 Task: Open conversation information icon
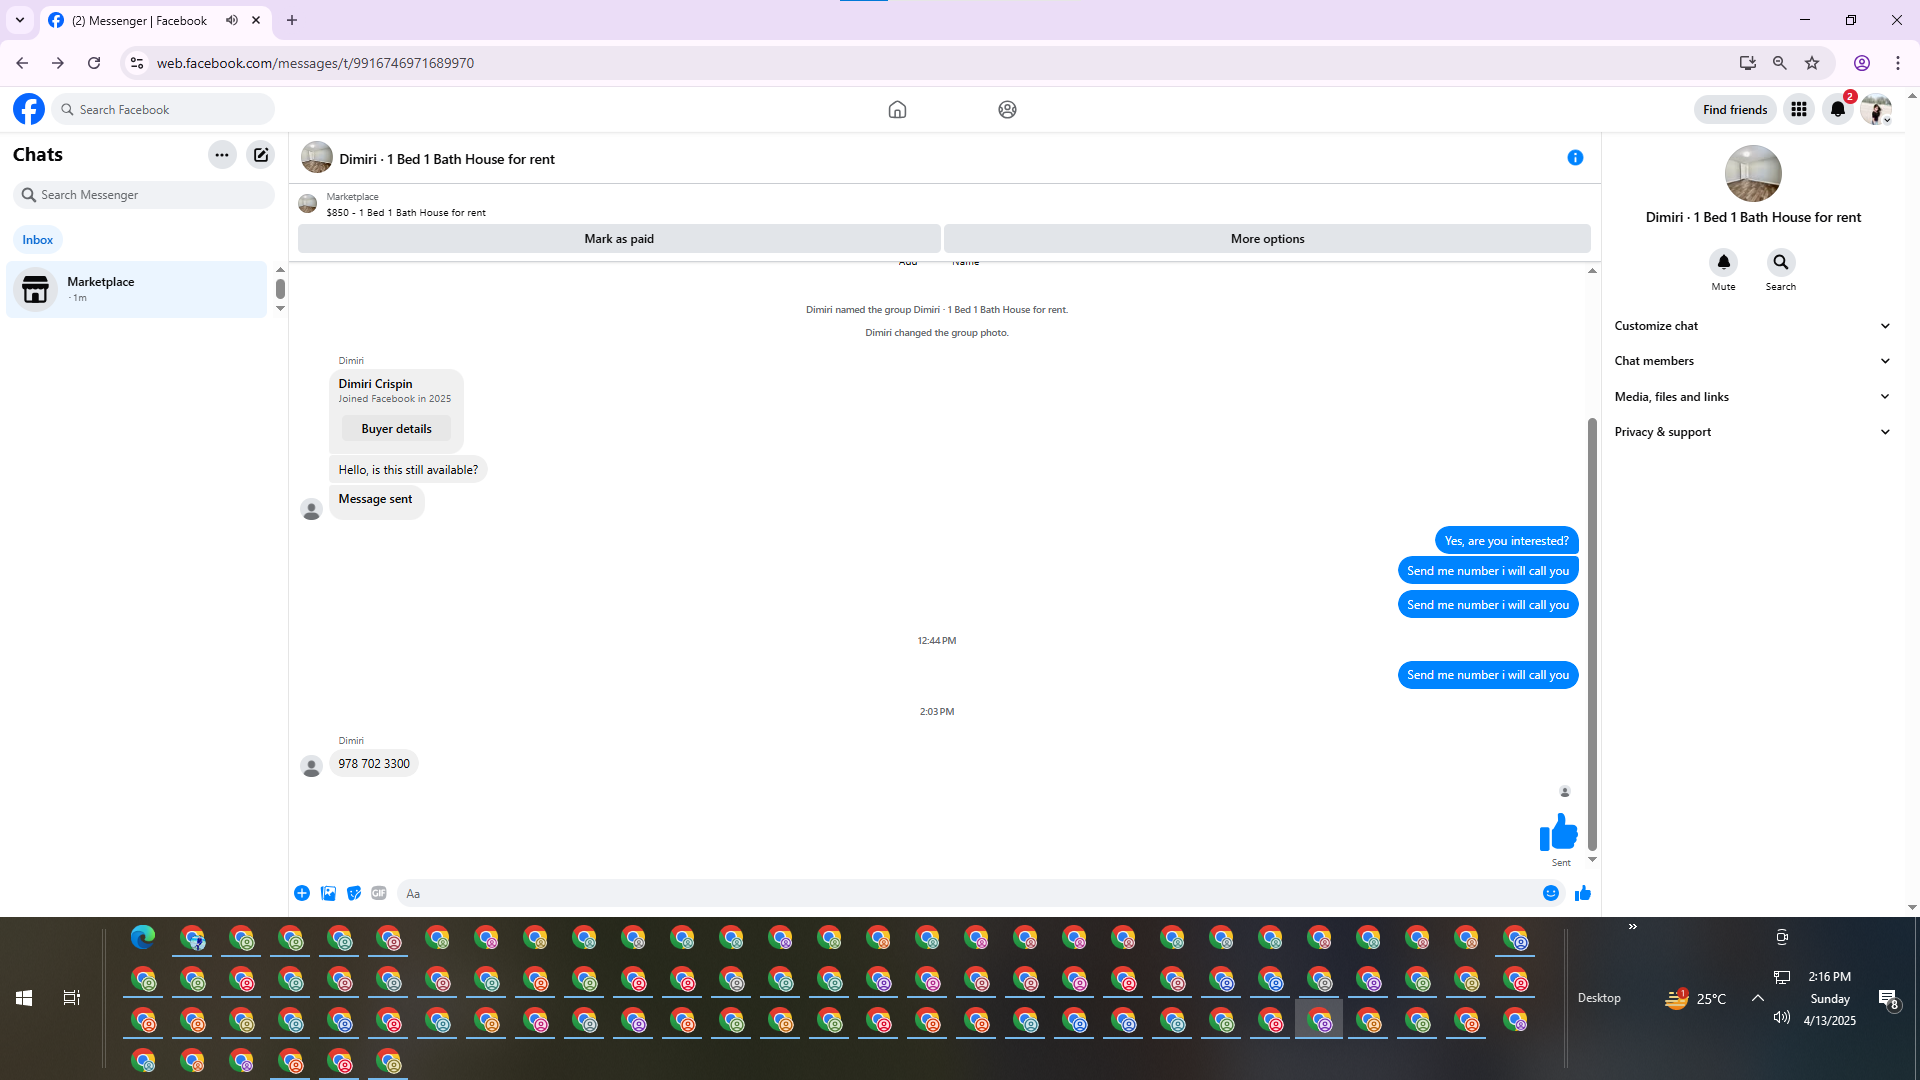click(x=1575, y=158)
